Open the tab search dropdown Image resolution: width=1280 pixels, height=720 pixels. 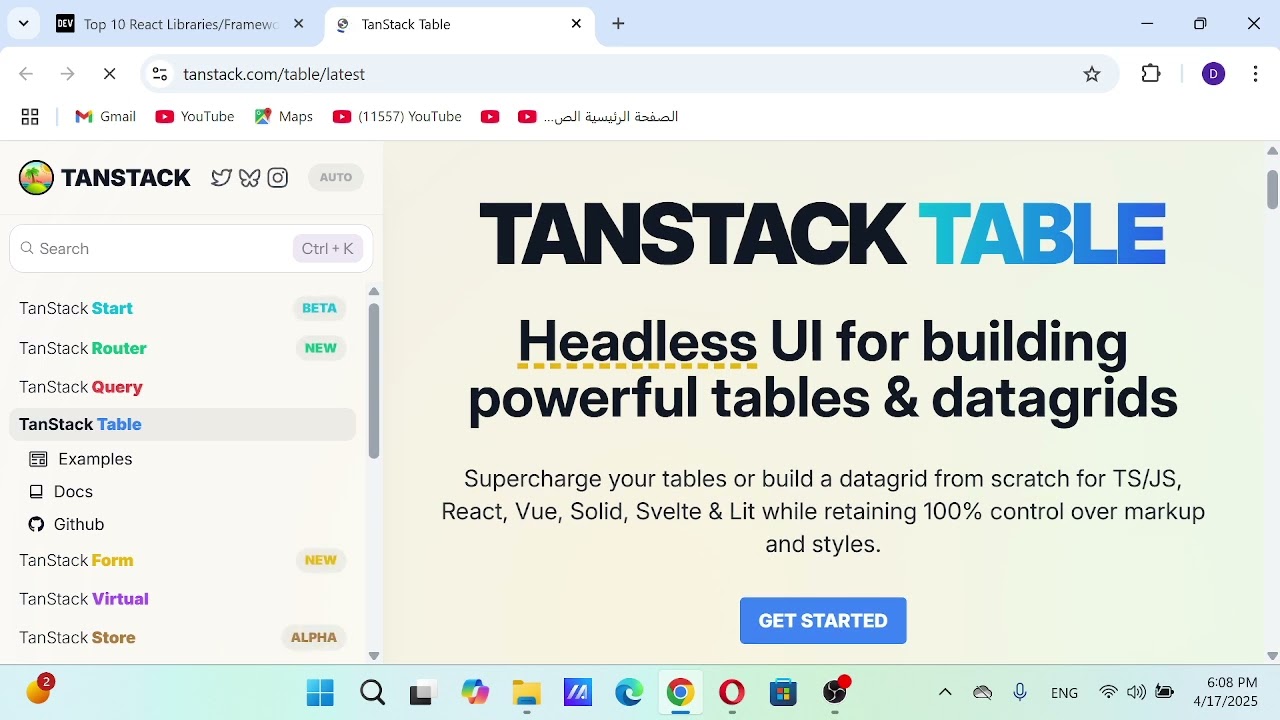tap(23, 24)
